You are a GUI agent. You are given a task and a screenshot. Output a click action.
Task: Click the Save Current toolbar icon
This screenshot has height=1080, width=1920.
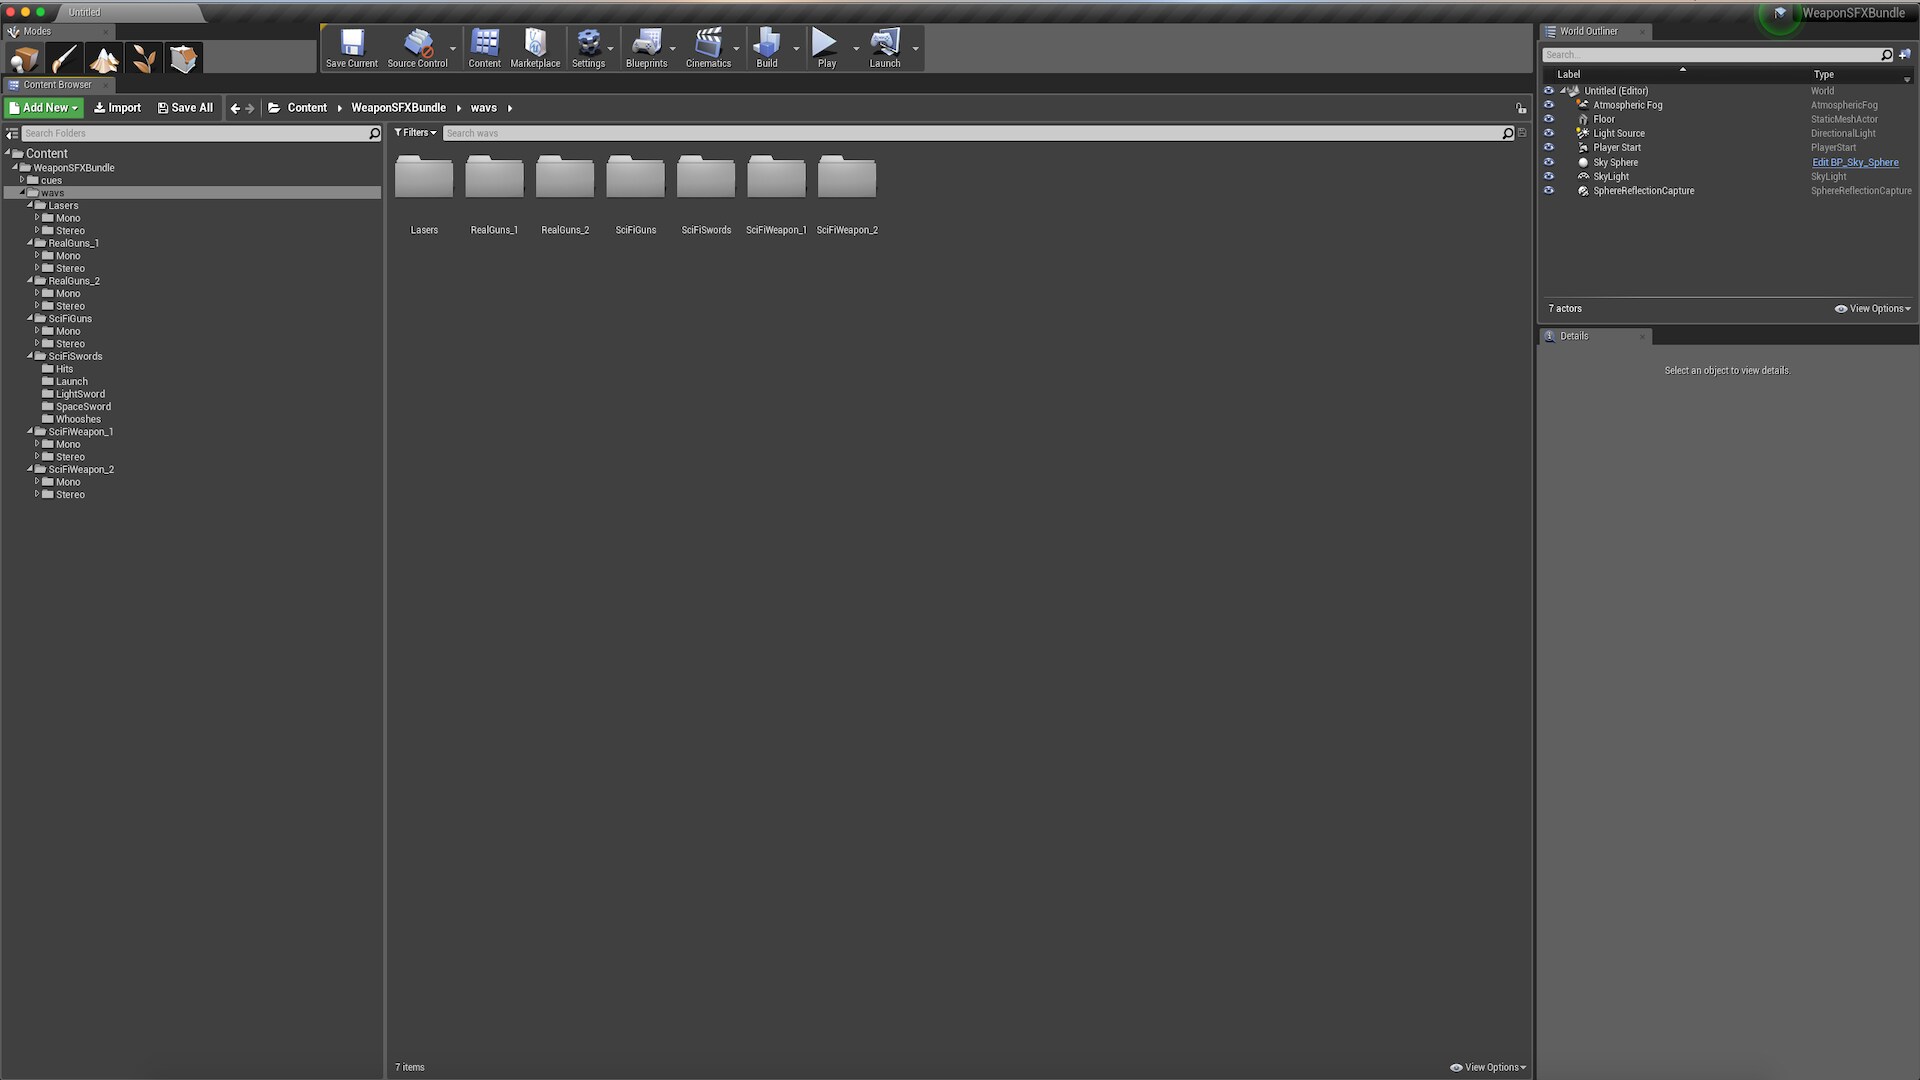pos(352,47)
